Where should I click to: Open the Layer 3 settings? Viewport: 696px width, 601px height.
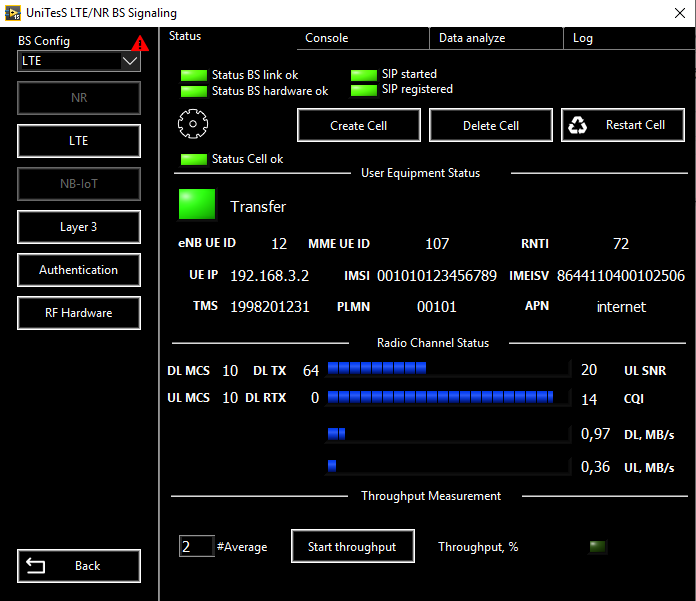79,227
